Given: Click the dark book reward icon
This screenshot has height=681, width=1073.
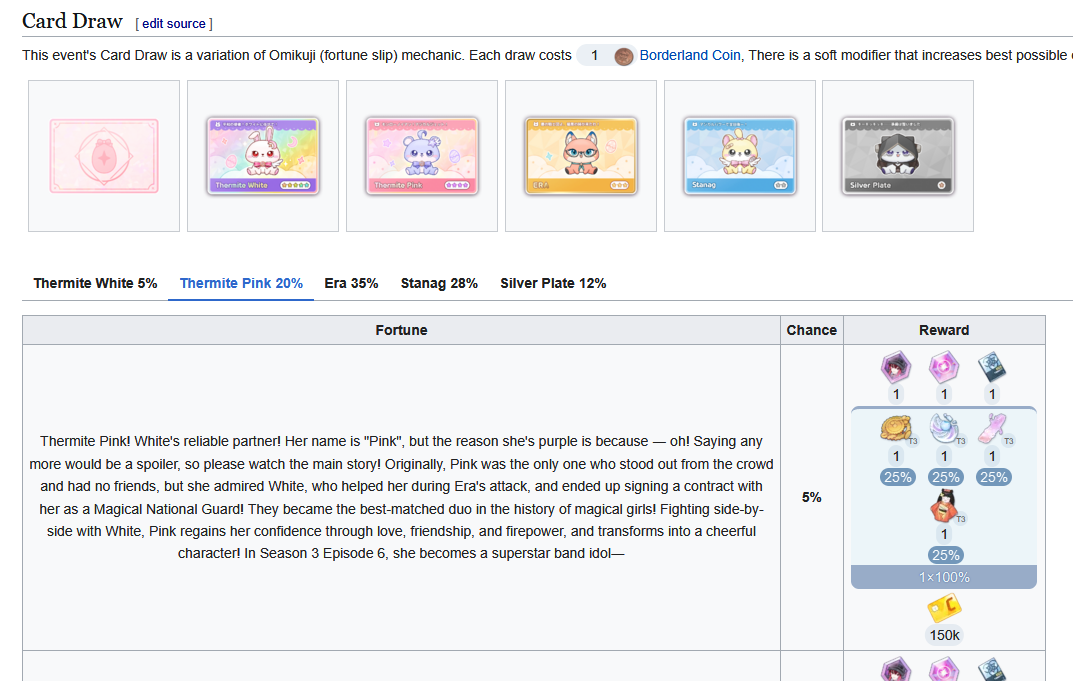Looking at the screenshot, I should [x=992, y=368].
